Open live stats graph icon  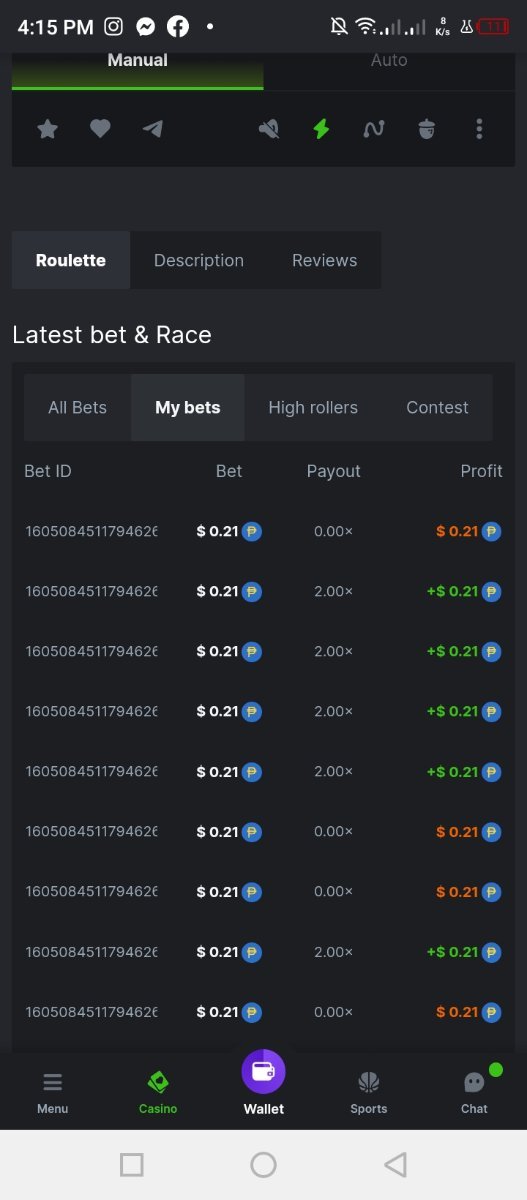coord(374,129)
